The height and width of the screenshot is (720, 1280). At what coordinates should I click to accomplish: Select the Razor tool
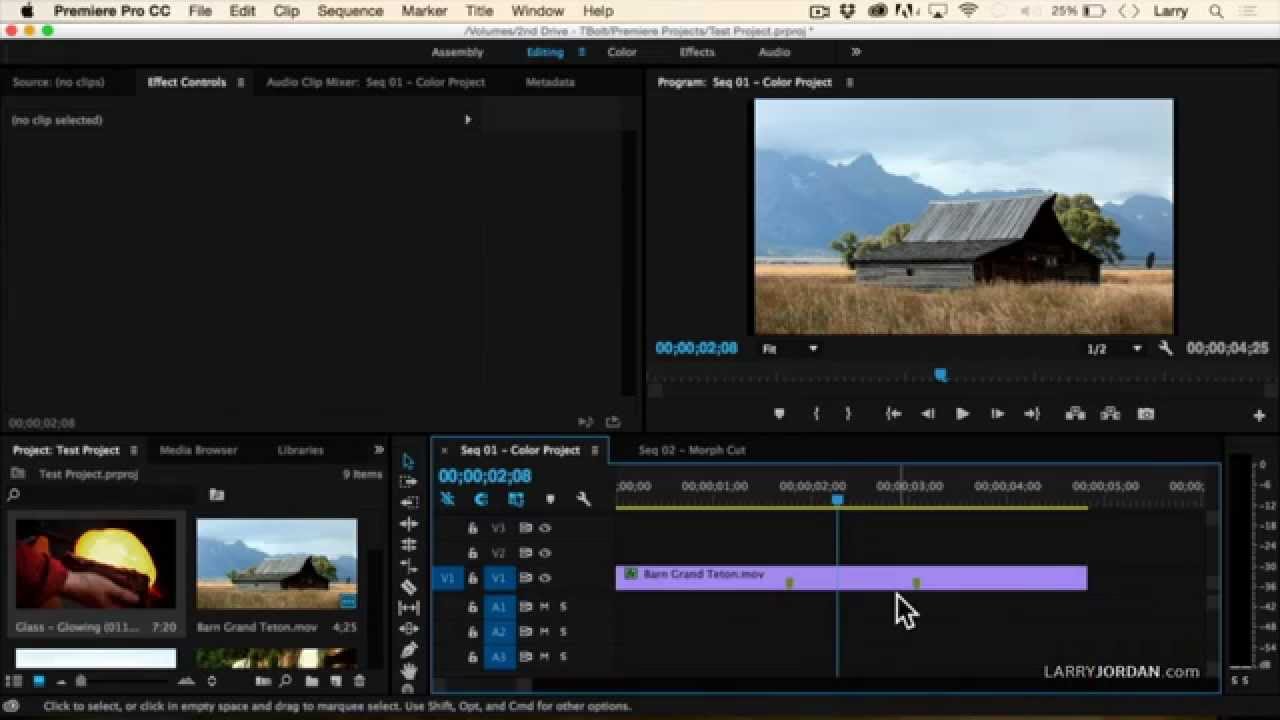coord(408,587)
